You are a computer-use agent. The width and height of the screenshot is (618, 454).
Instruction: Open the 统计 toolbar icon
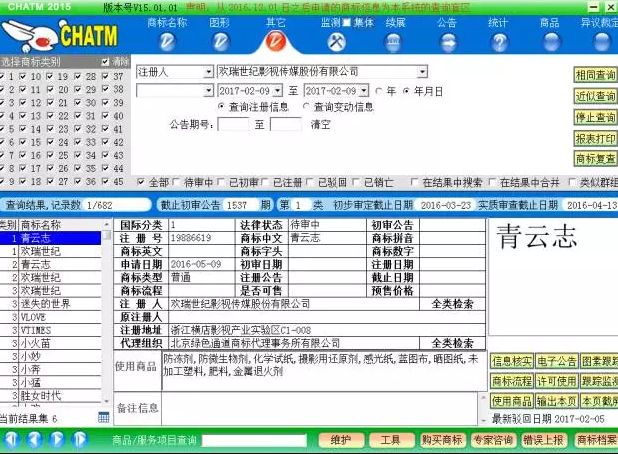point(499,41)
